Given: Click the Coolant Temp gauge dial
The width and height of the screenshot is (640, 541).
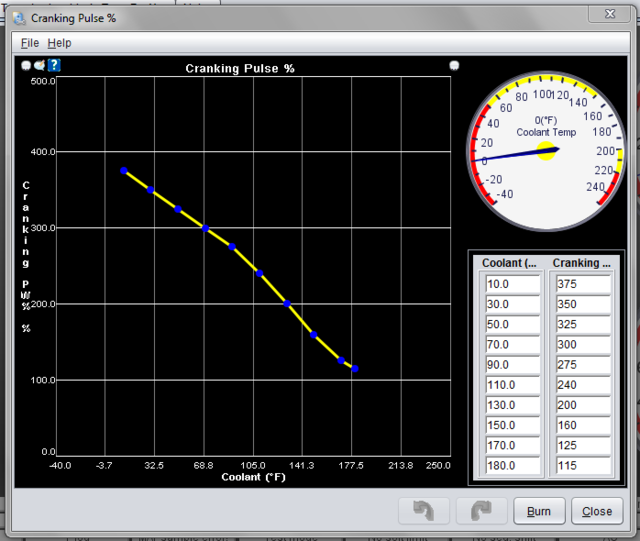Looking at the screenshot, I should 546,151.
